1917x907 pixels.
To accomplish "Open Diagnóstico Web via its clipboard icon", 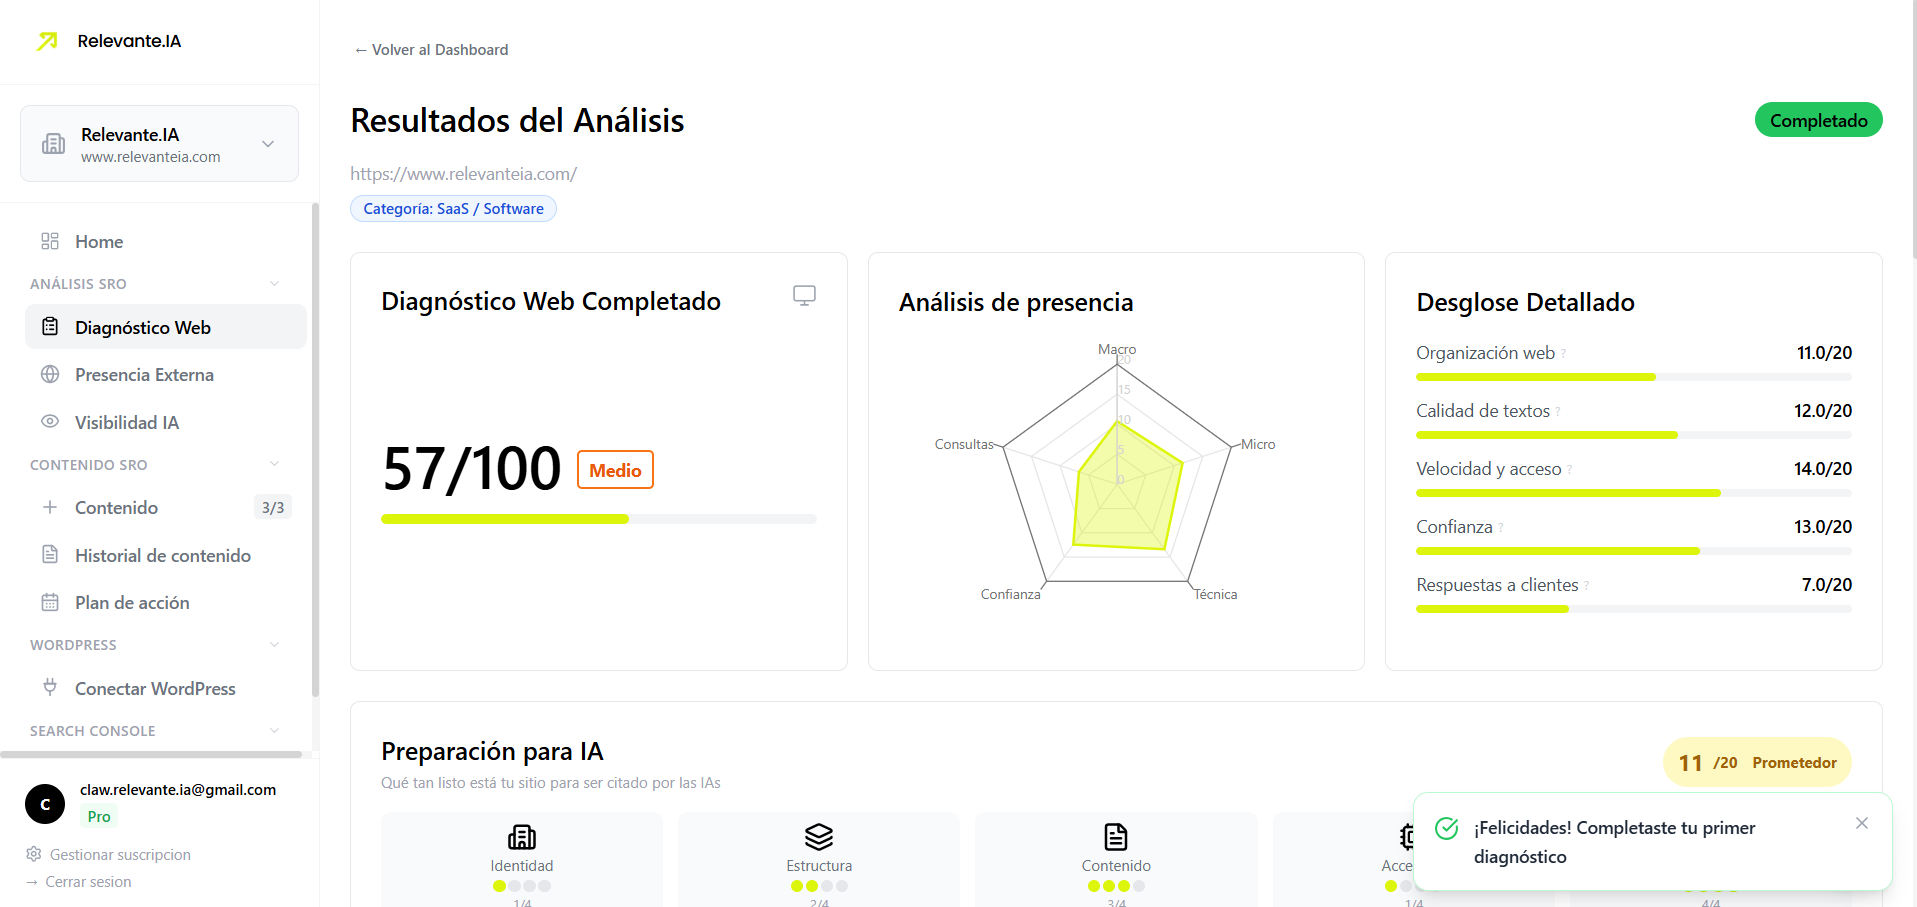I will click(49, 326).
